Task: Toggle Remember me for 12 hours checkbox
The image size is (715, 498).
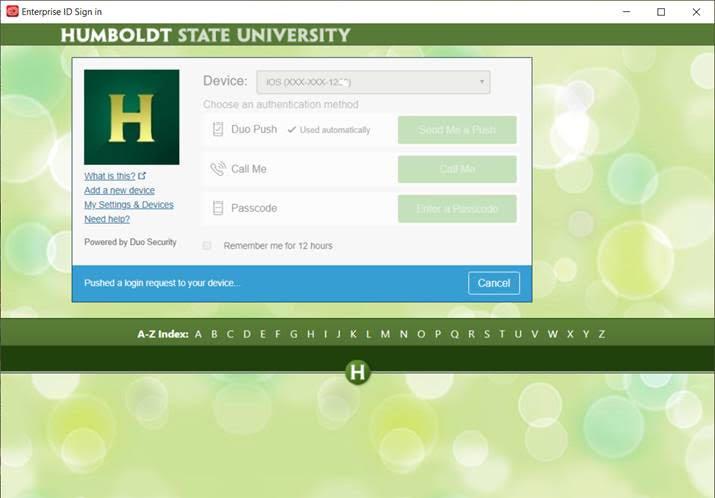Action: 207,246
